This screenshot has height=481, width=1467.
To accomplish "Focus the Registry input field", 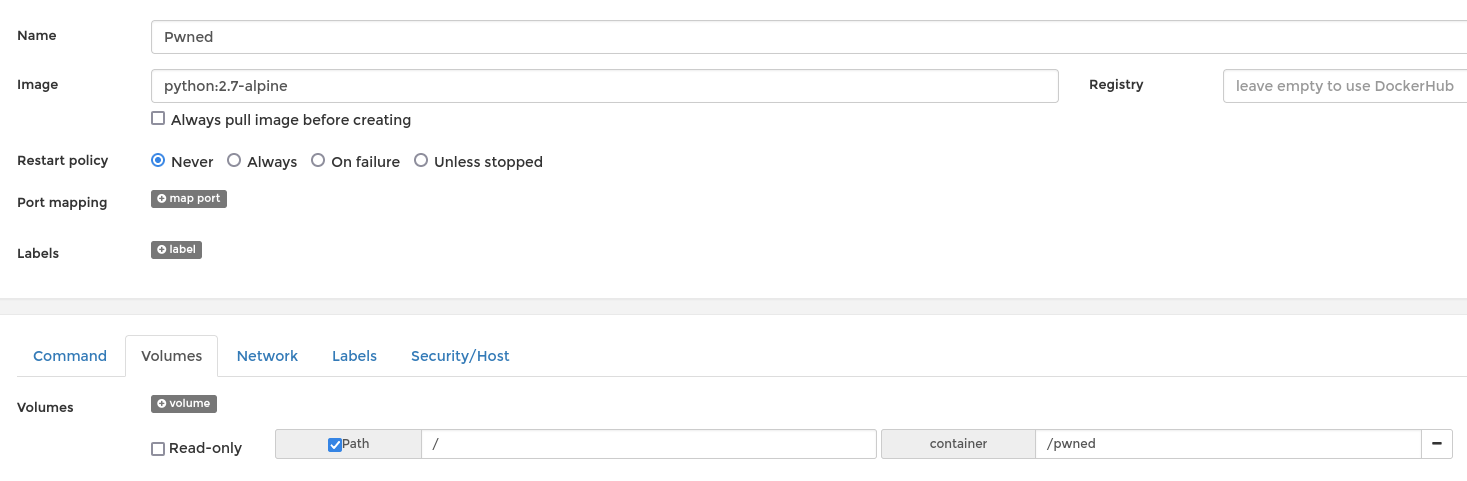I will pyautogui.click(x=1344, y=86).
